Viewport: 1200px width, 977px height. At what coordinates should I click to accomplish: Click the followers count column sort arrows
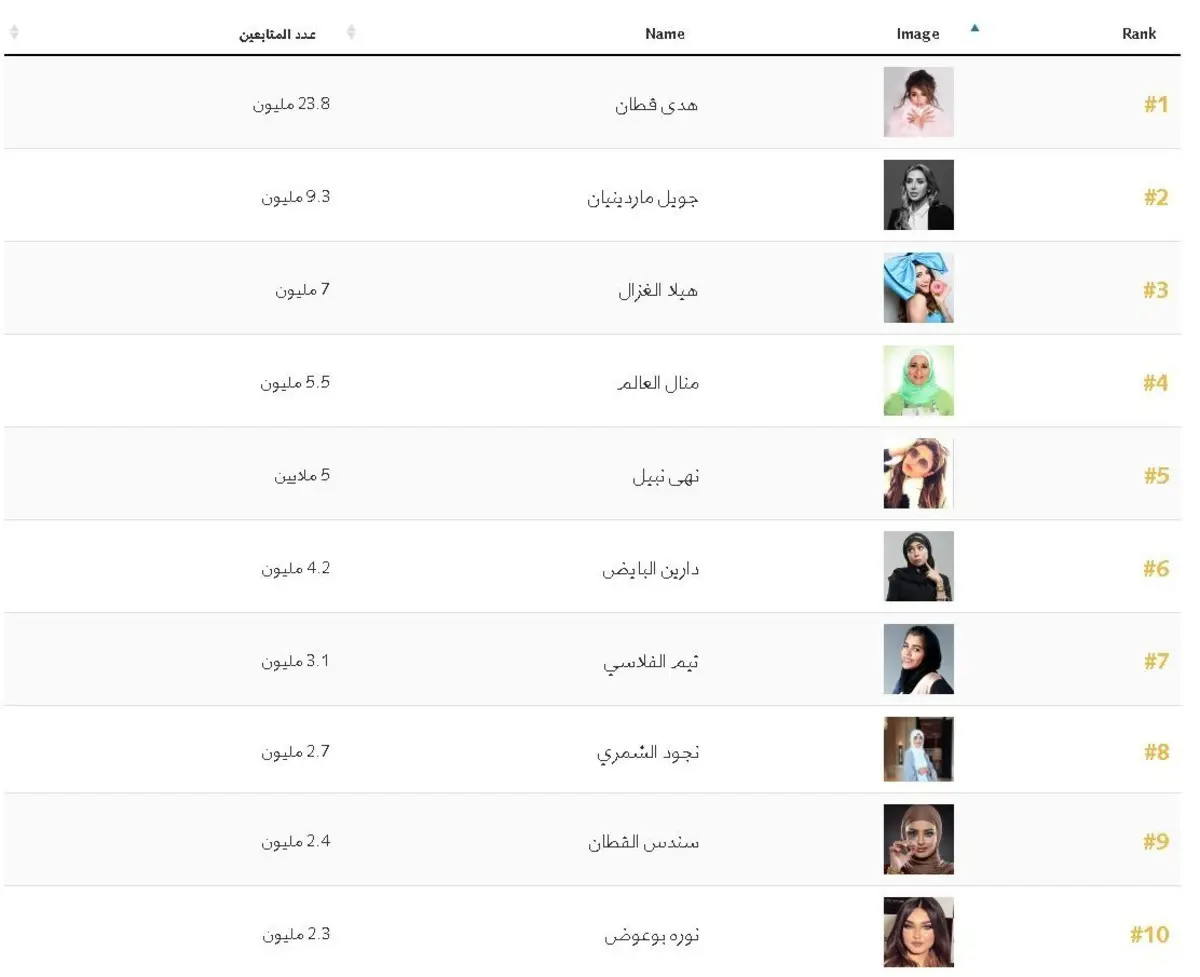(351, 32)
